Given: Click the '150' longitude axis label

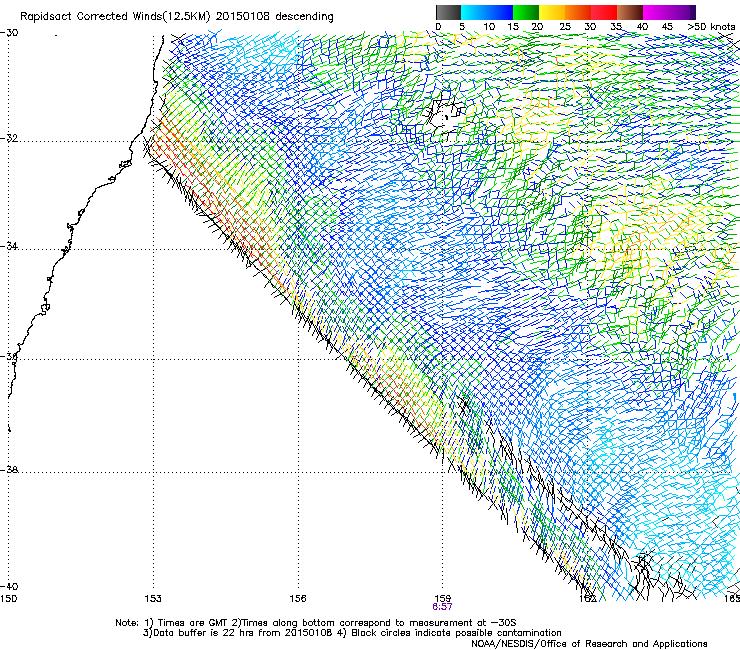Looking at the screenshot, I should (8, 599).
